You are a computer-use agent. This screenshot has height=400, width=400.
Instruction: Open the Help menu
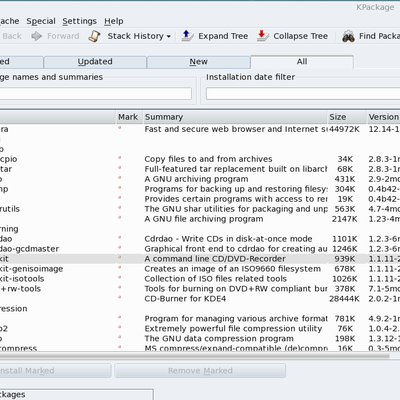click(x=114, y=21)
